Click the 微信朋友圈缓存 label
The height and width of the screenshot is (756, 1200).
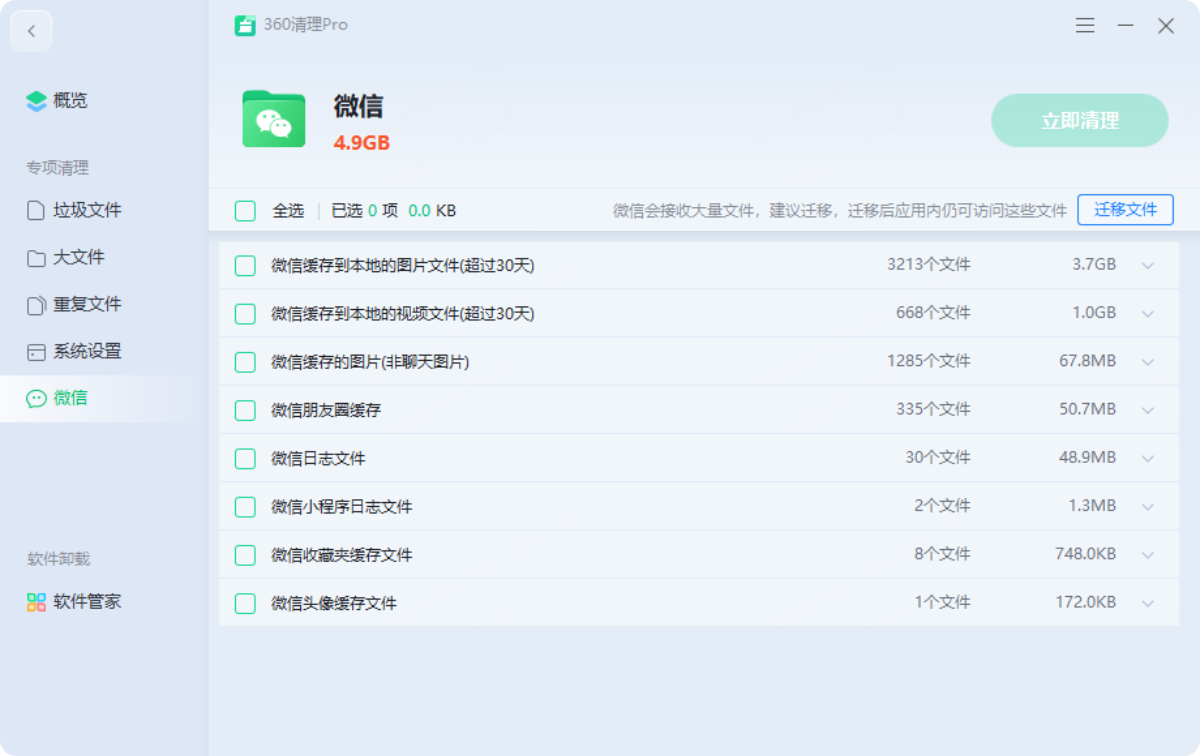326,410
